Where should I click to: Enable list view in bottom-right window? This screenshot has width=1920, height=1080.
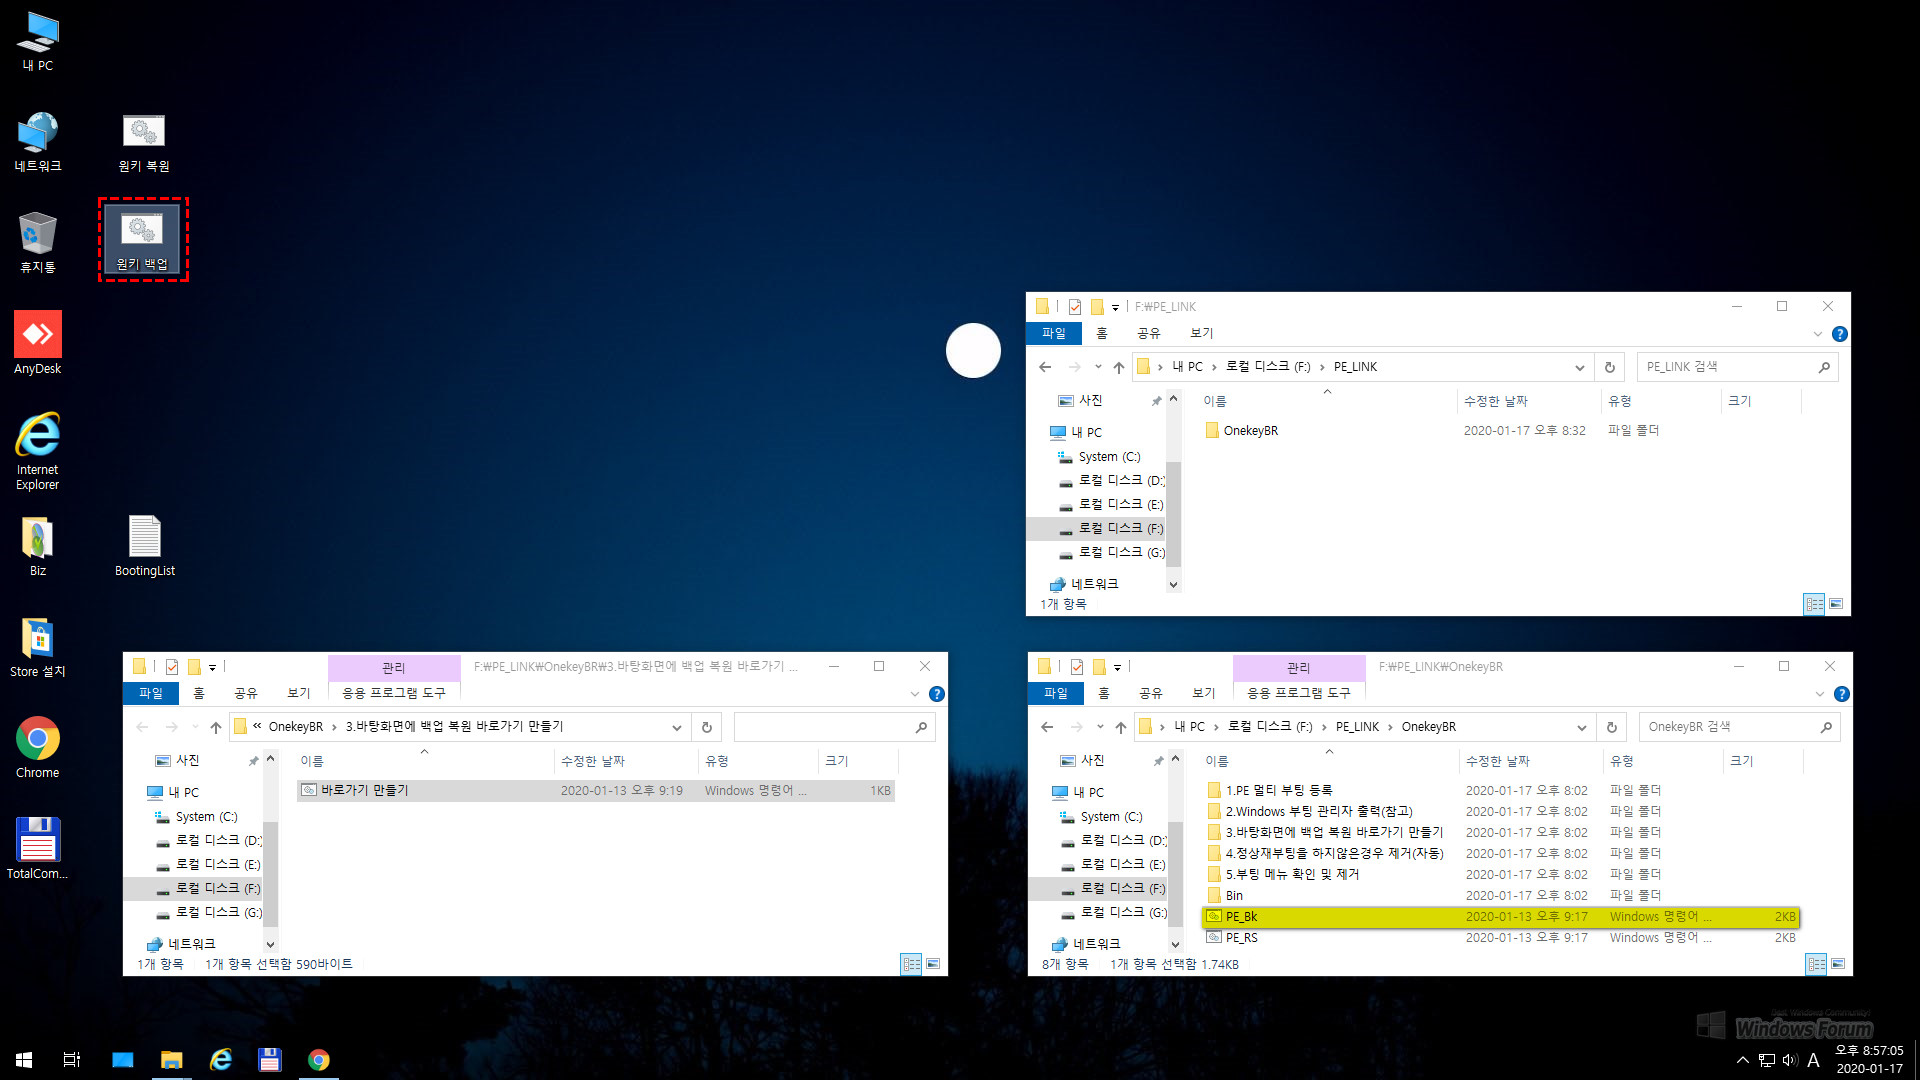tap(1815, 964)
